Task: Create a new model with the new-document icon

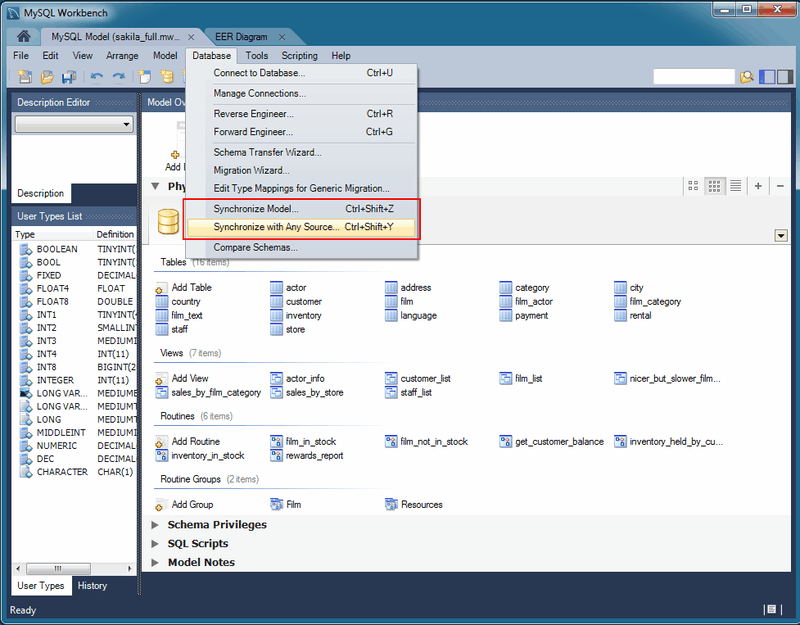Action: pos(24,76)
